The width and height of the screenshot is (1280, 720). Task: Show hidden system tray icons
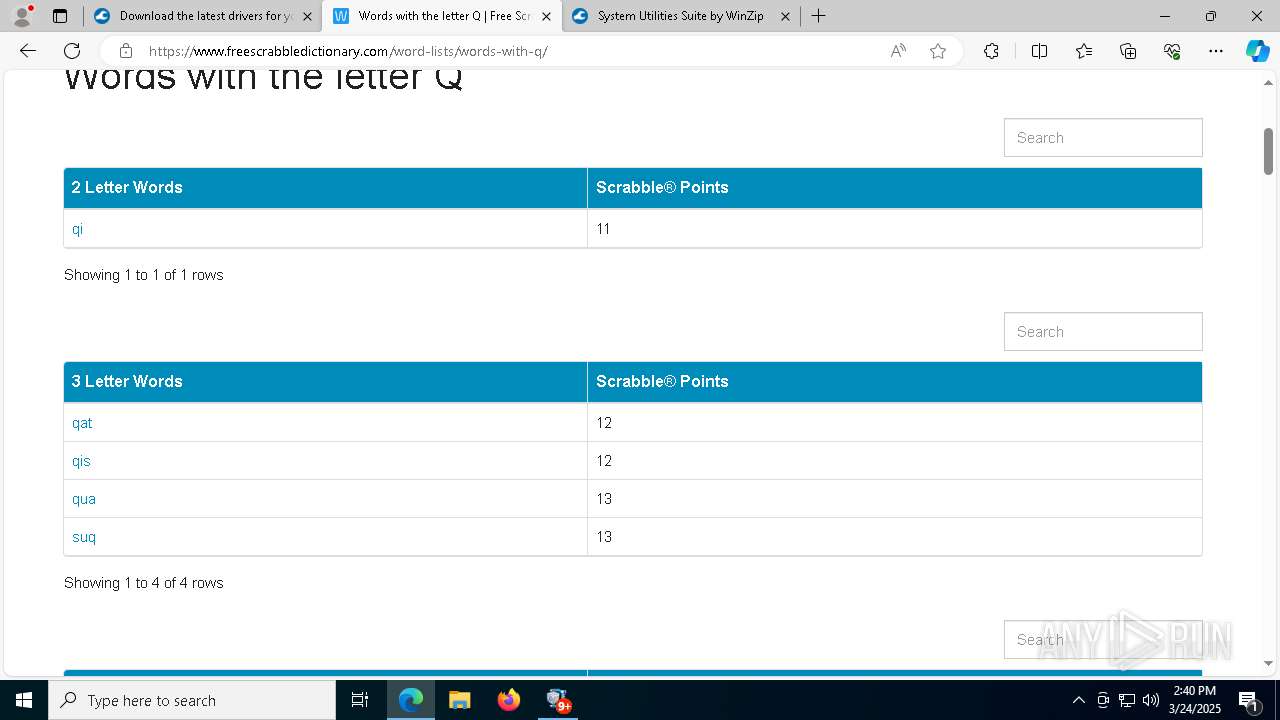pyautogui.click(x=1078, y=700)
